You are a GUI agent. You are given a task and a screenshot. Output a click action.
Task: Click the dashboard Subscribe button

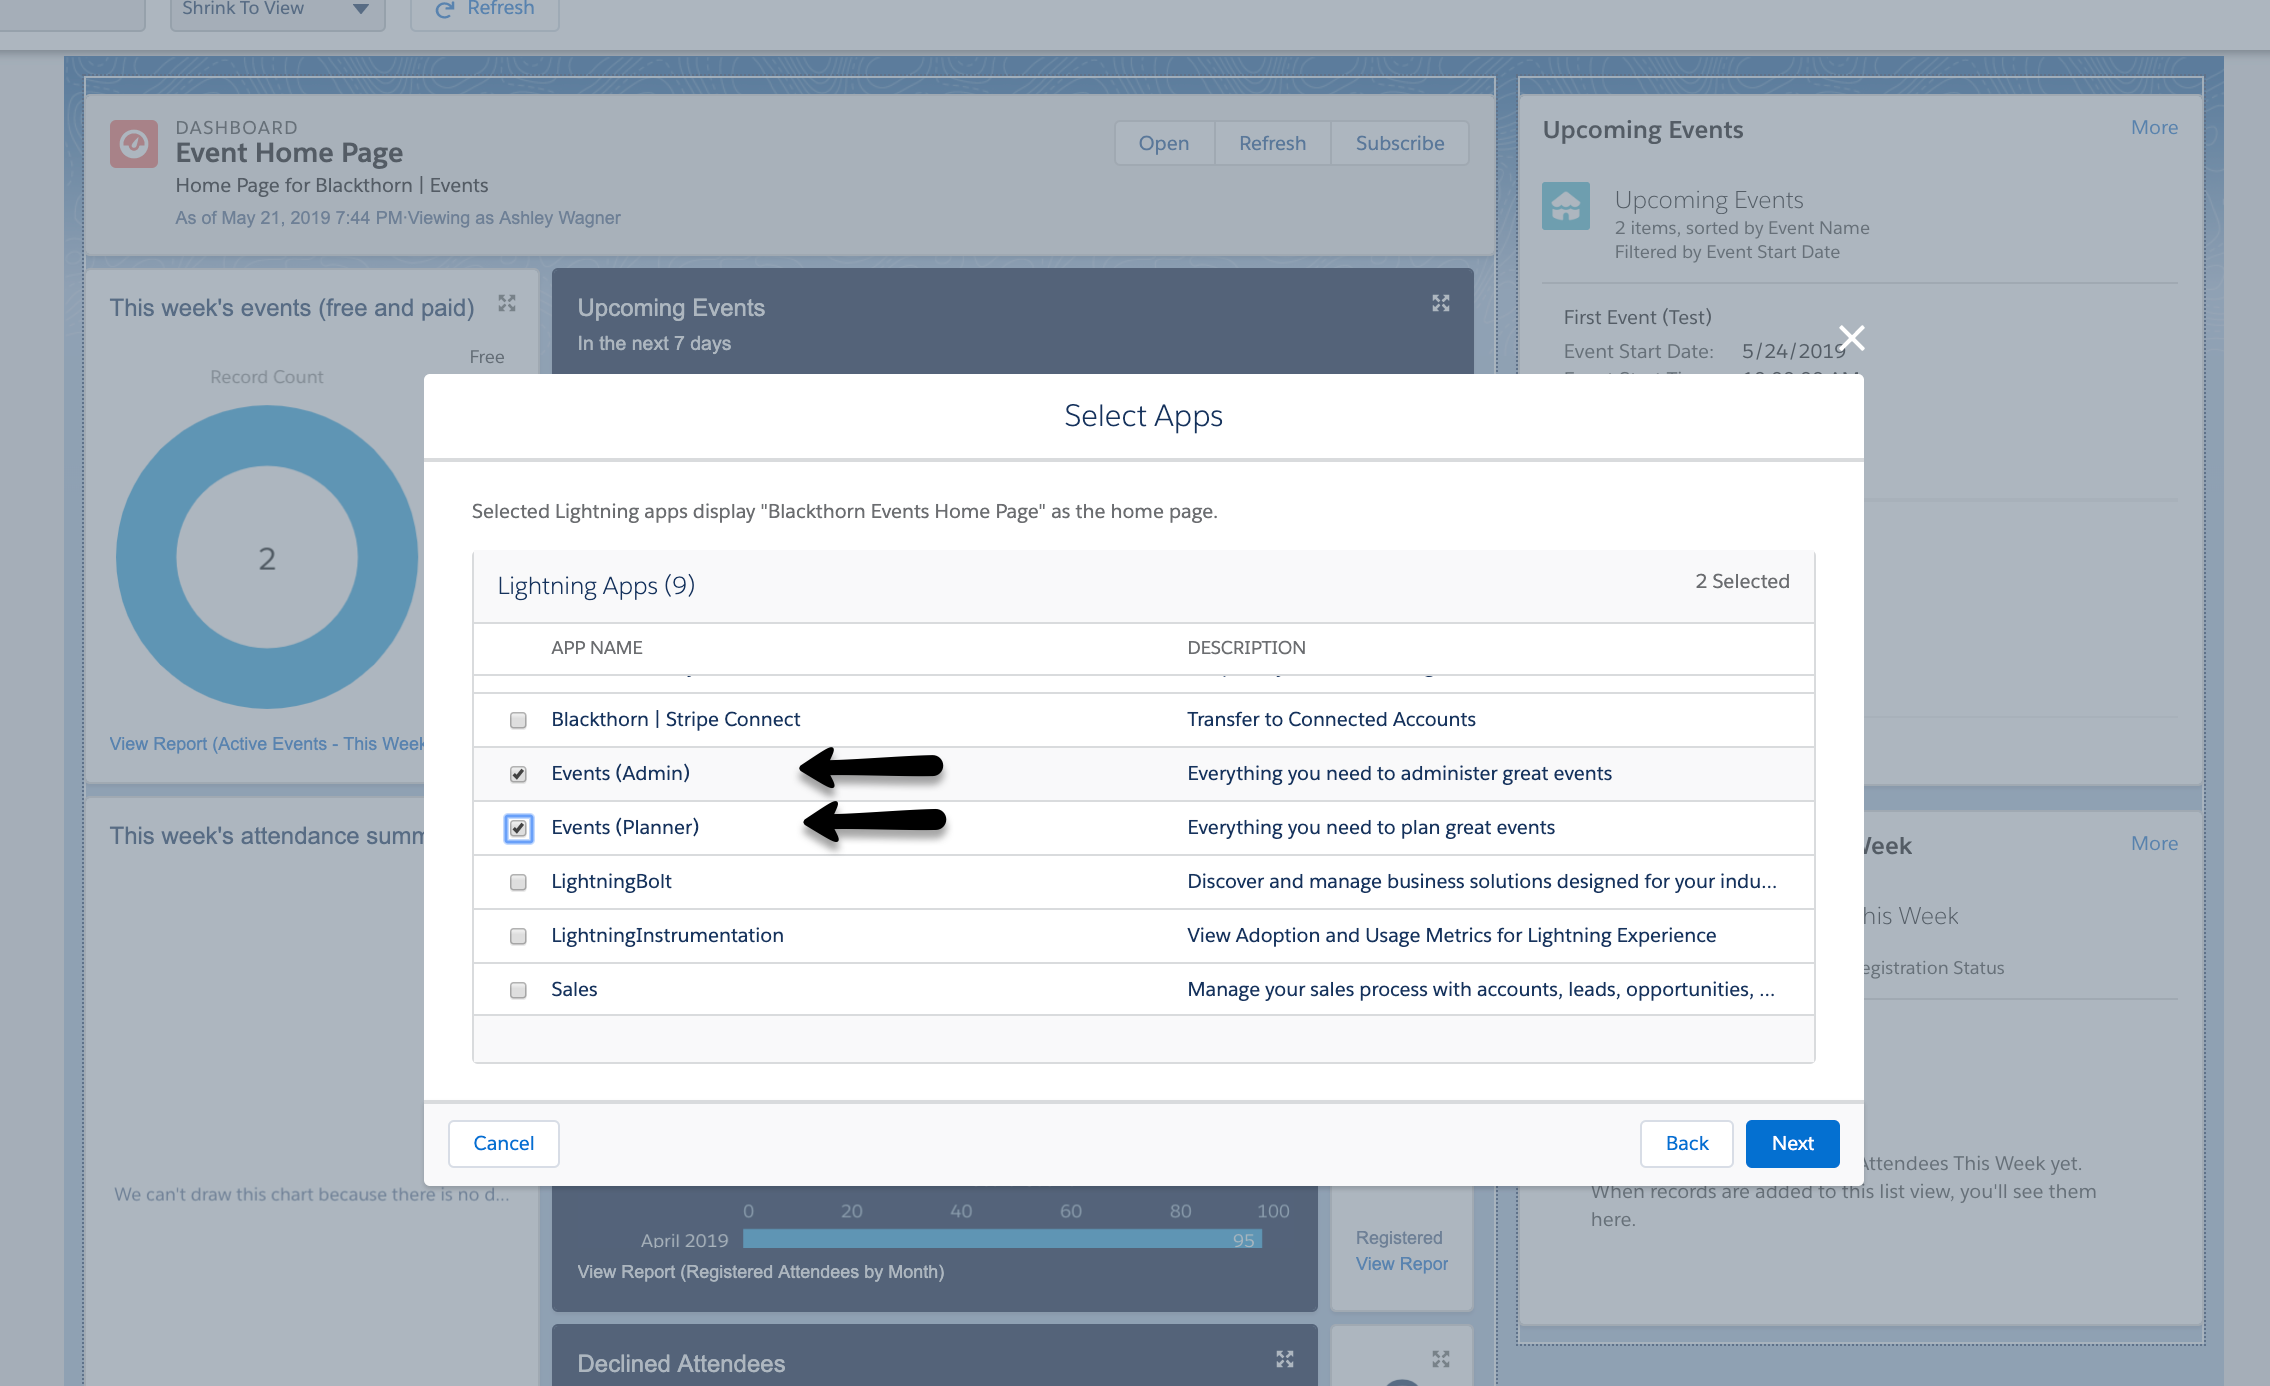point(1400,143)
